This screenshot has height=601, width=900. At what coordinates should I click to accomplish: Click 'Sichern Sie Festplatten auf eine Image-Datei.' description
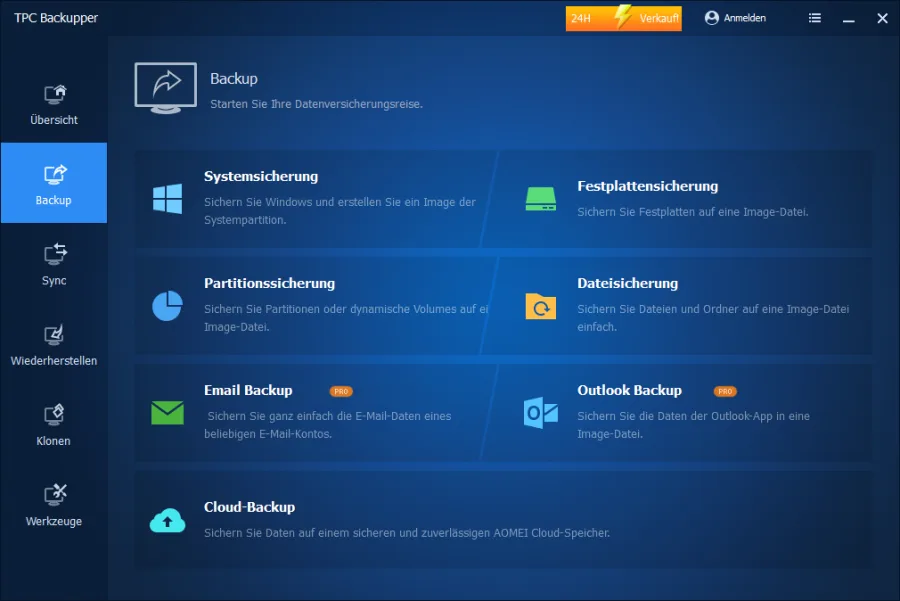pos(693,212)
